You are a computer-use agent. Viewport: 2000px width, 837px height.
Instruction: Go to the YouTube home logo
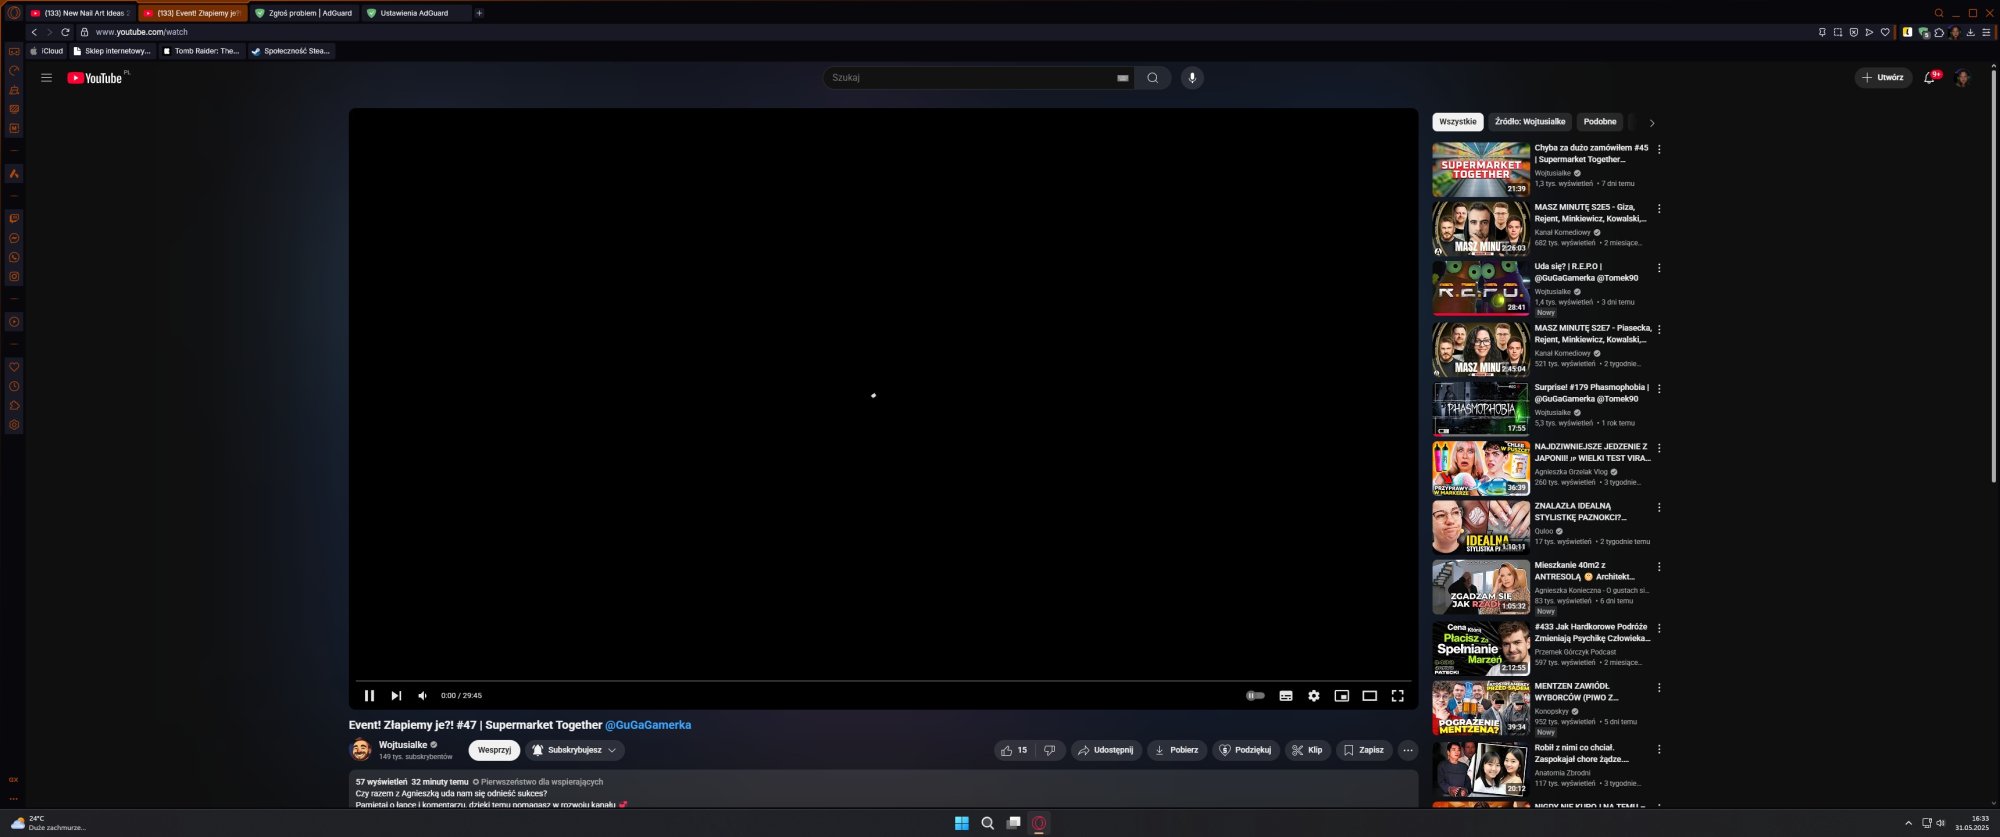click(x=97, y=78)
